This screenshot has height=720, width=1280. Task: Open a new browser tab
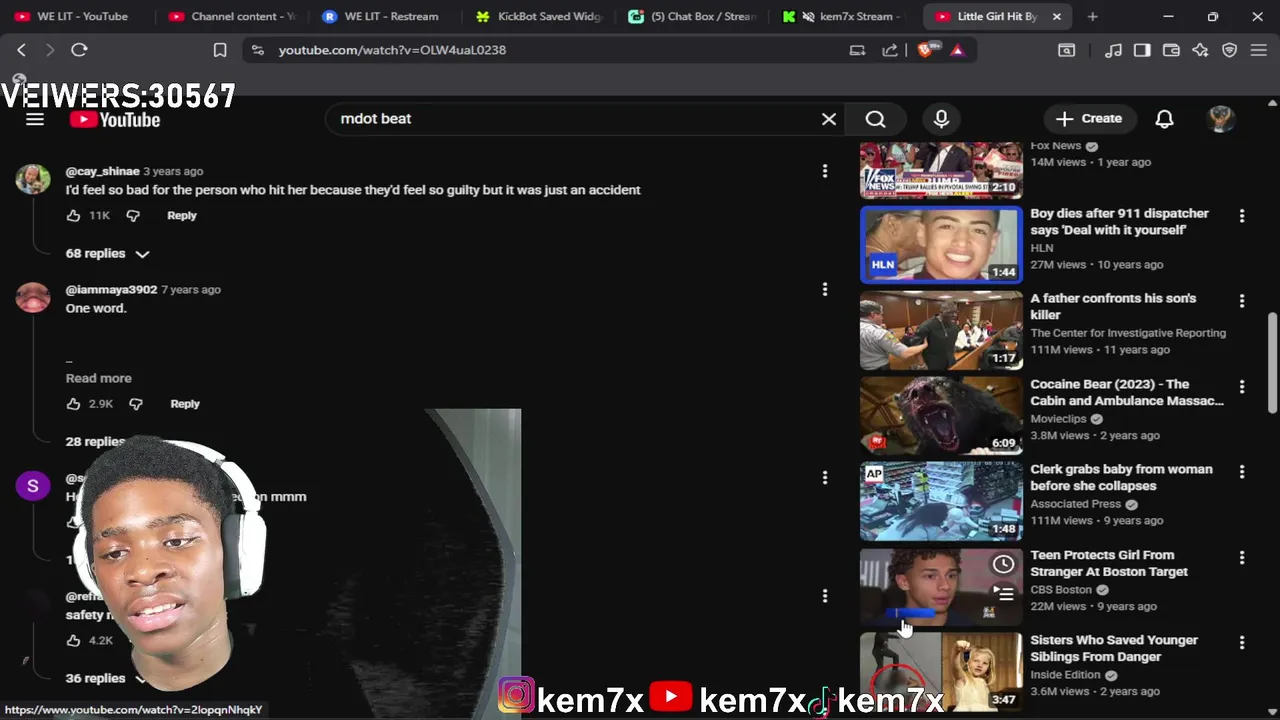point(1092,16)
